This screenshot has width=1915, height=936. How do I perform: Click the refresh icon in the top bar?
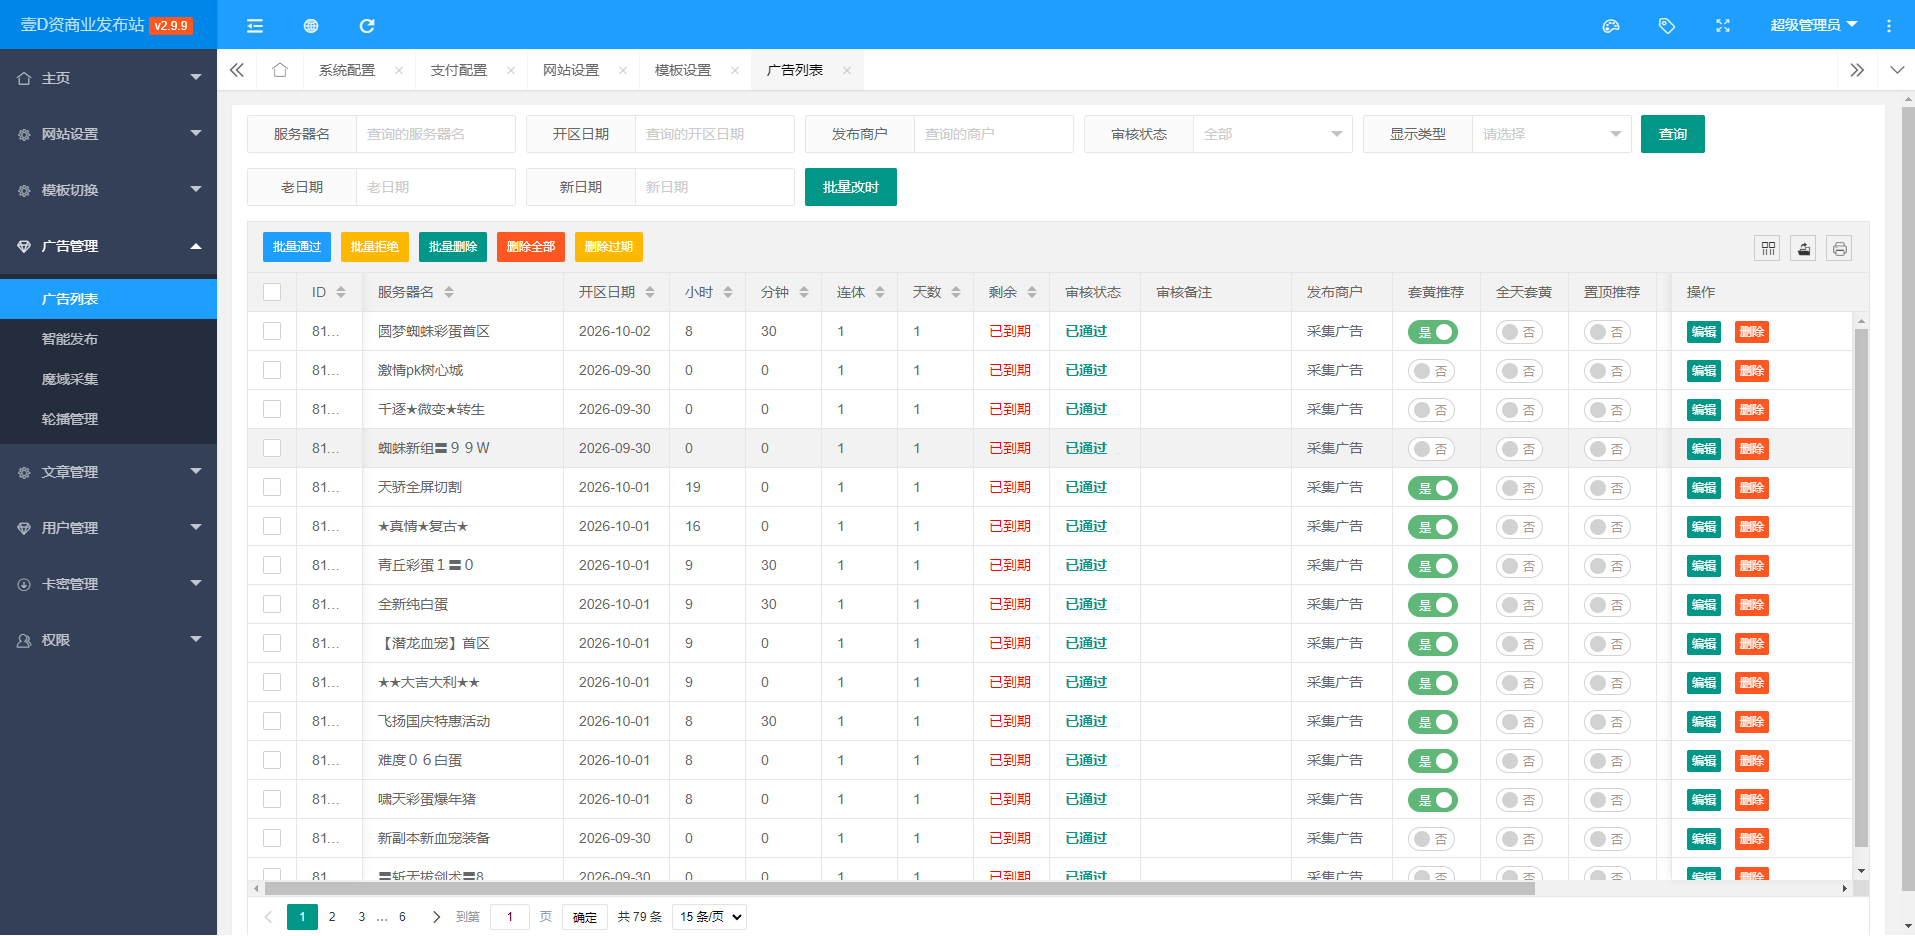pyautogui.click(x=367, y=25)
